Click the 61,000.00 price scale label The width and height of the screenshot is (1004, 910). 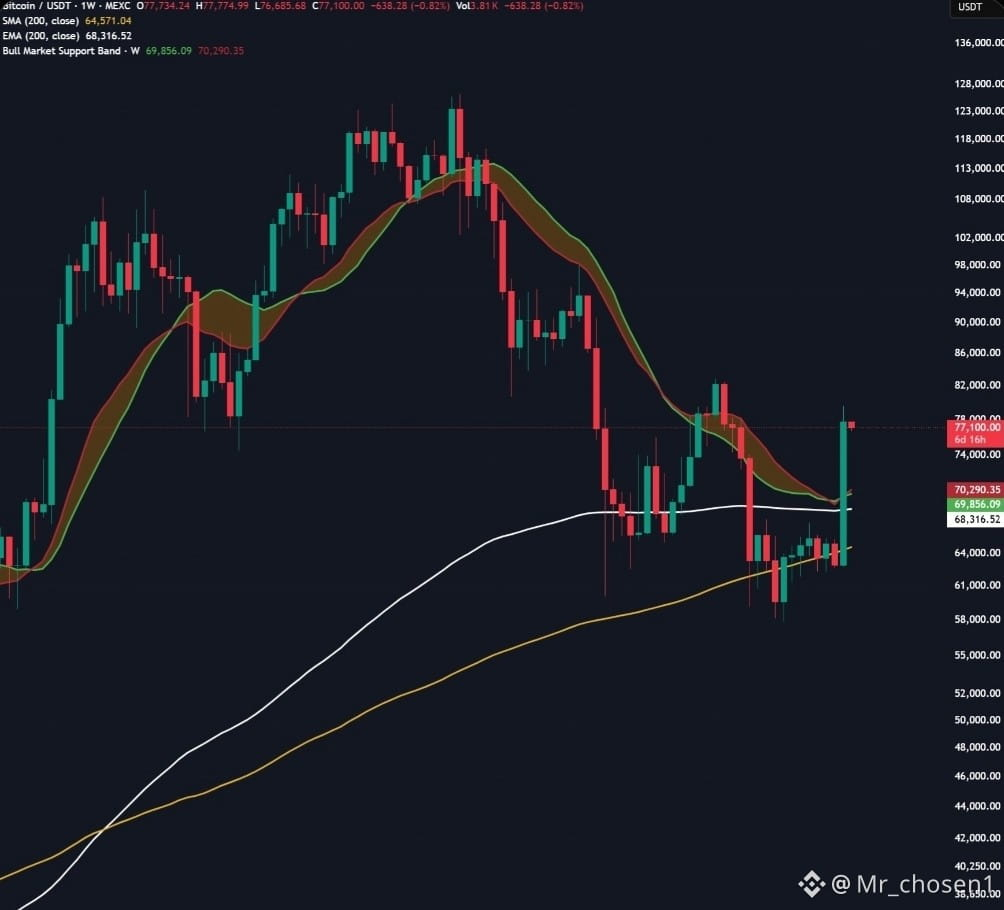click(x=978, y=585)
